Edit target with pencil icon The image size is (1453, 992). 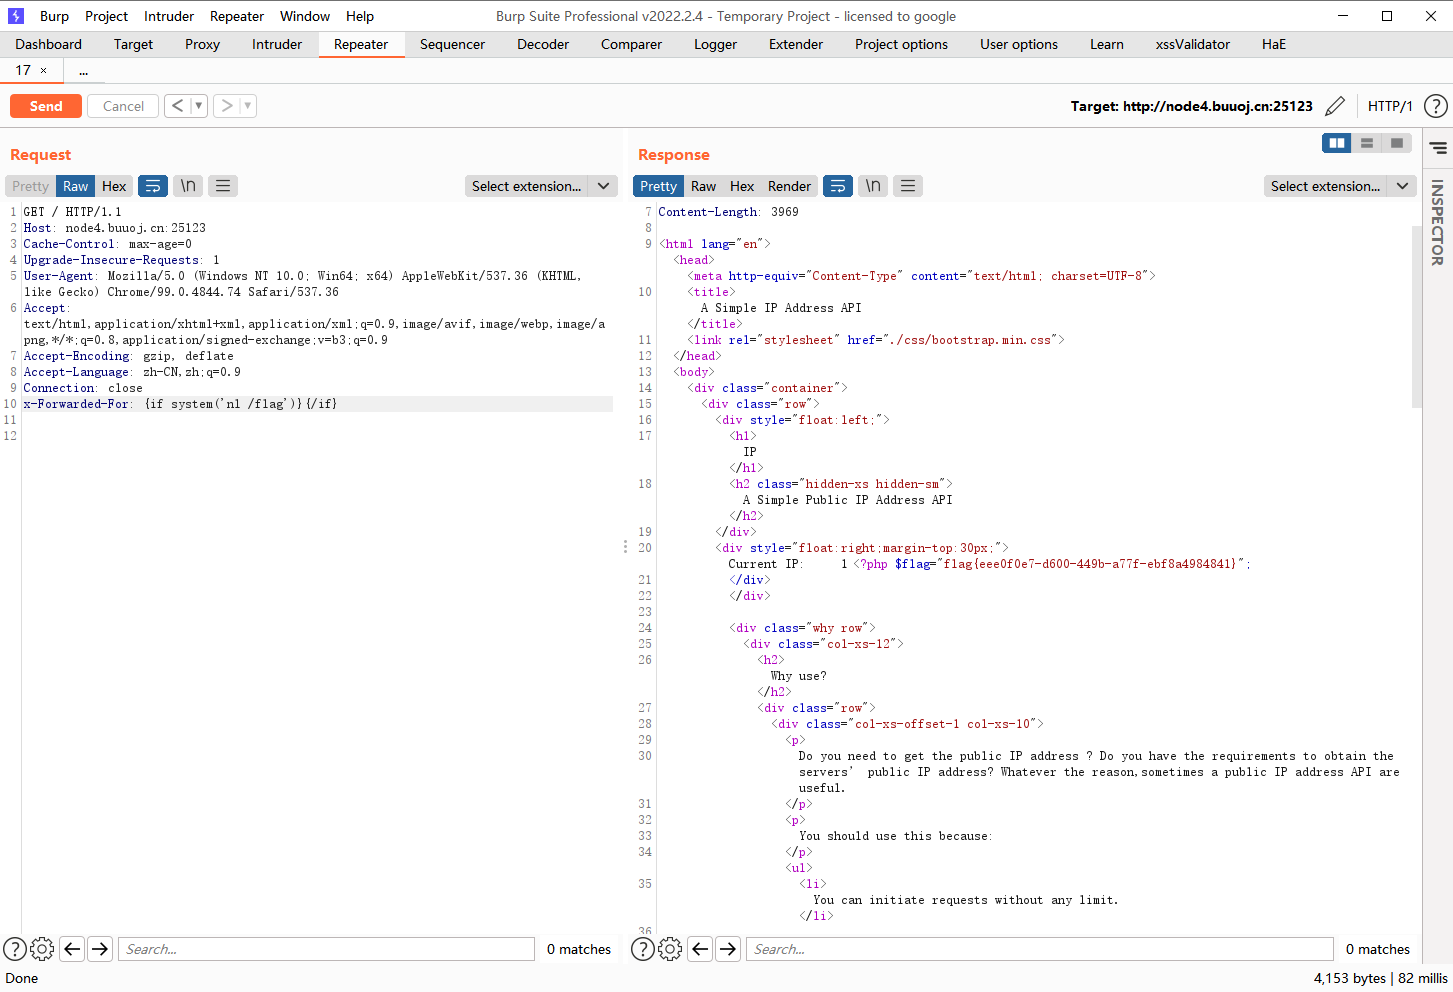coord(1334,106)
